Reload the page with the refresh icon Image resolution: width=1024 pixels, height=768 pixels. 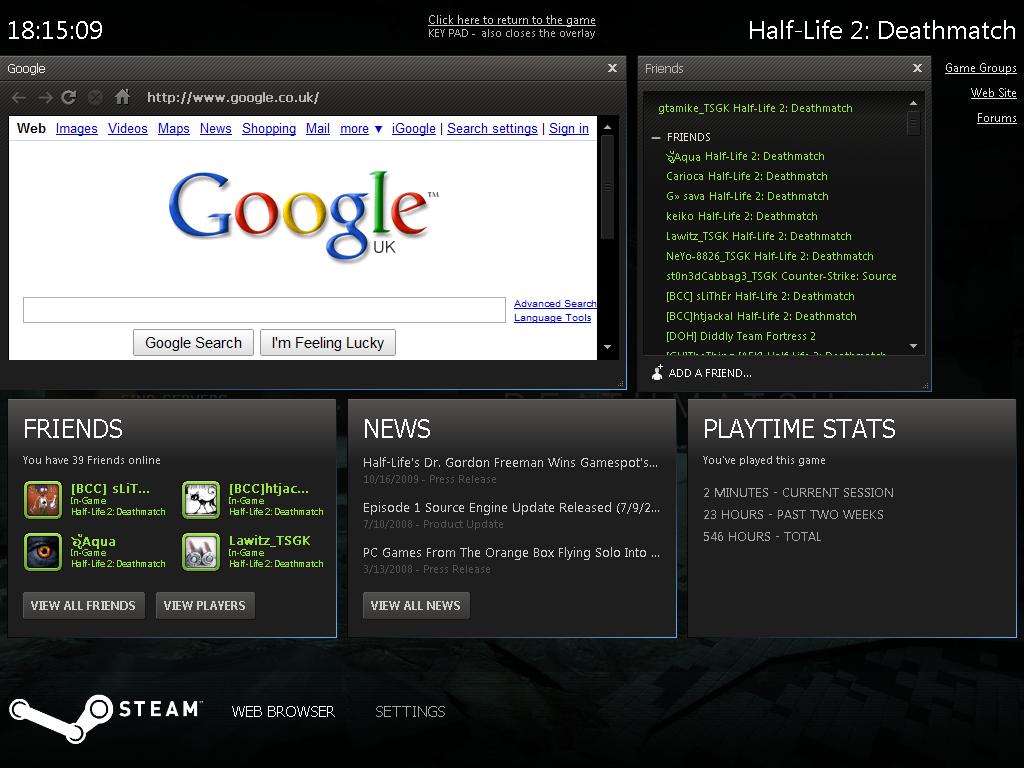point(69,97)
